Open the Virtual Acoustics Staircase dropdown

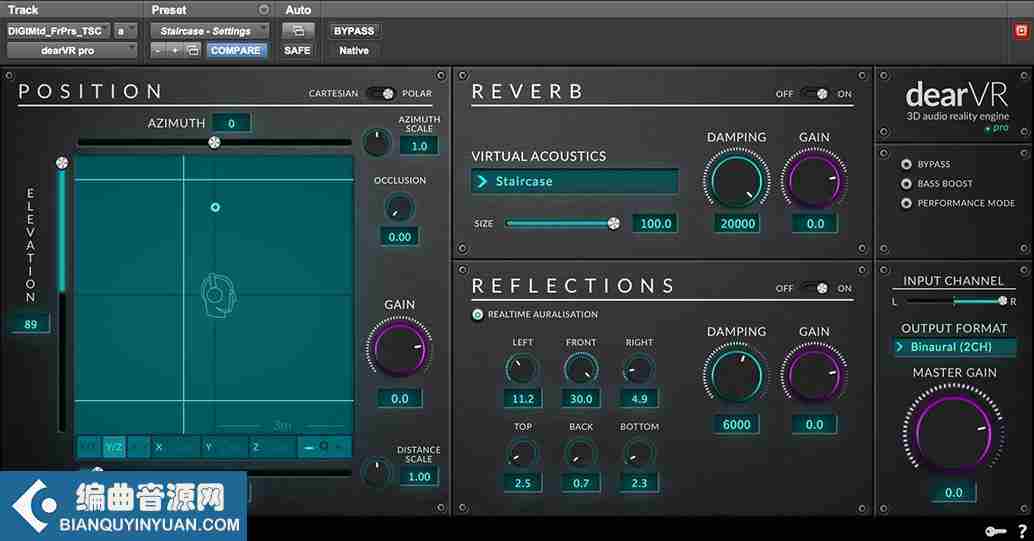click(575, 181)
